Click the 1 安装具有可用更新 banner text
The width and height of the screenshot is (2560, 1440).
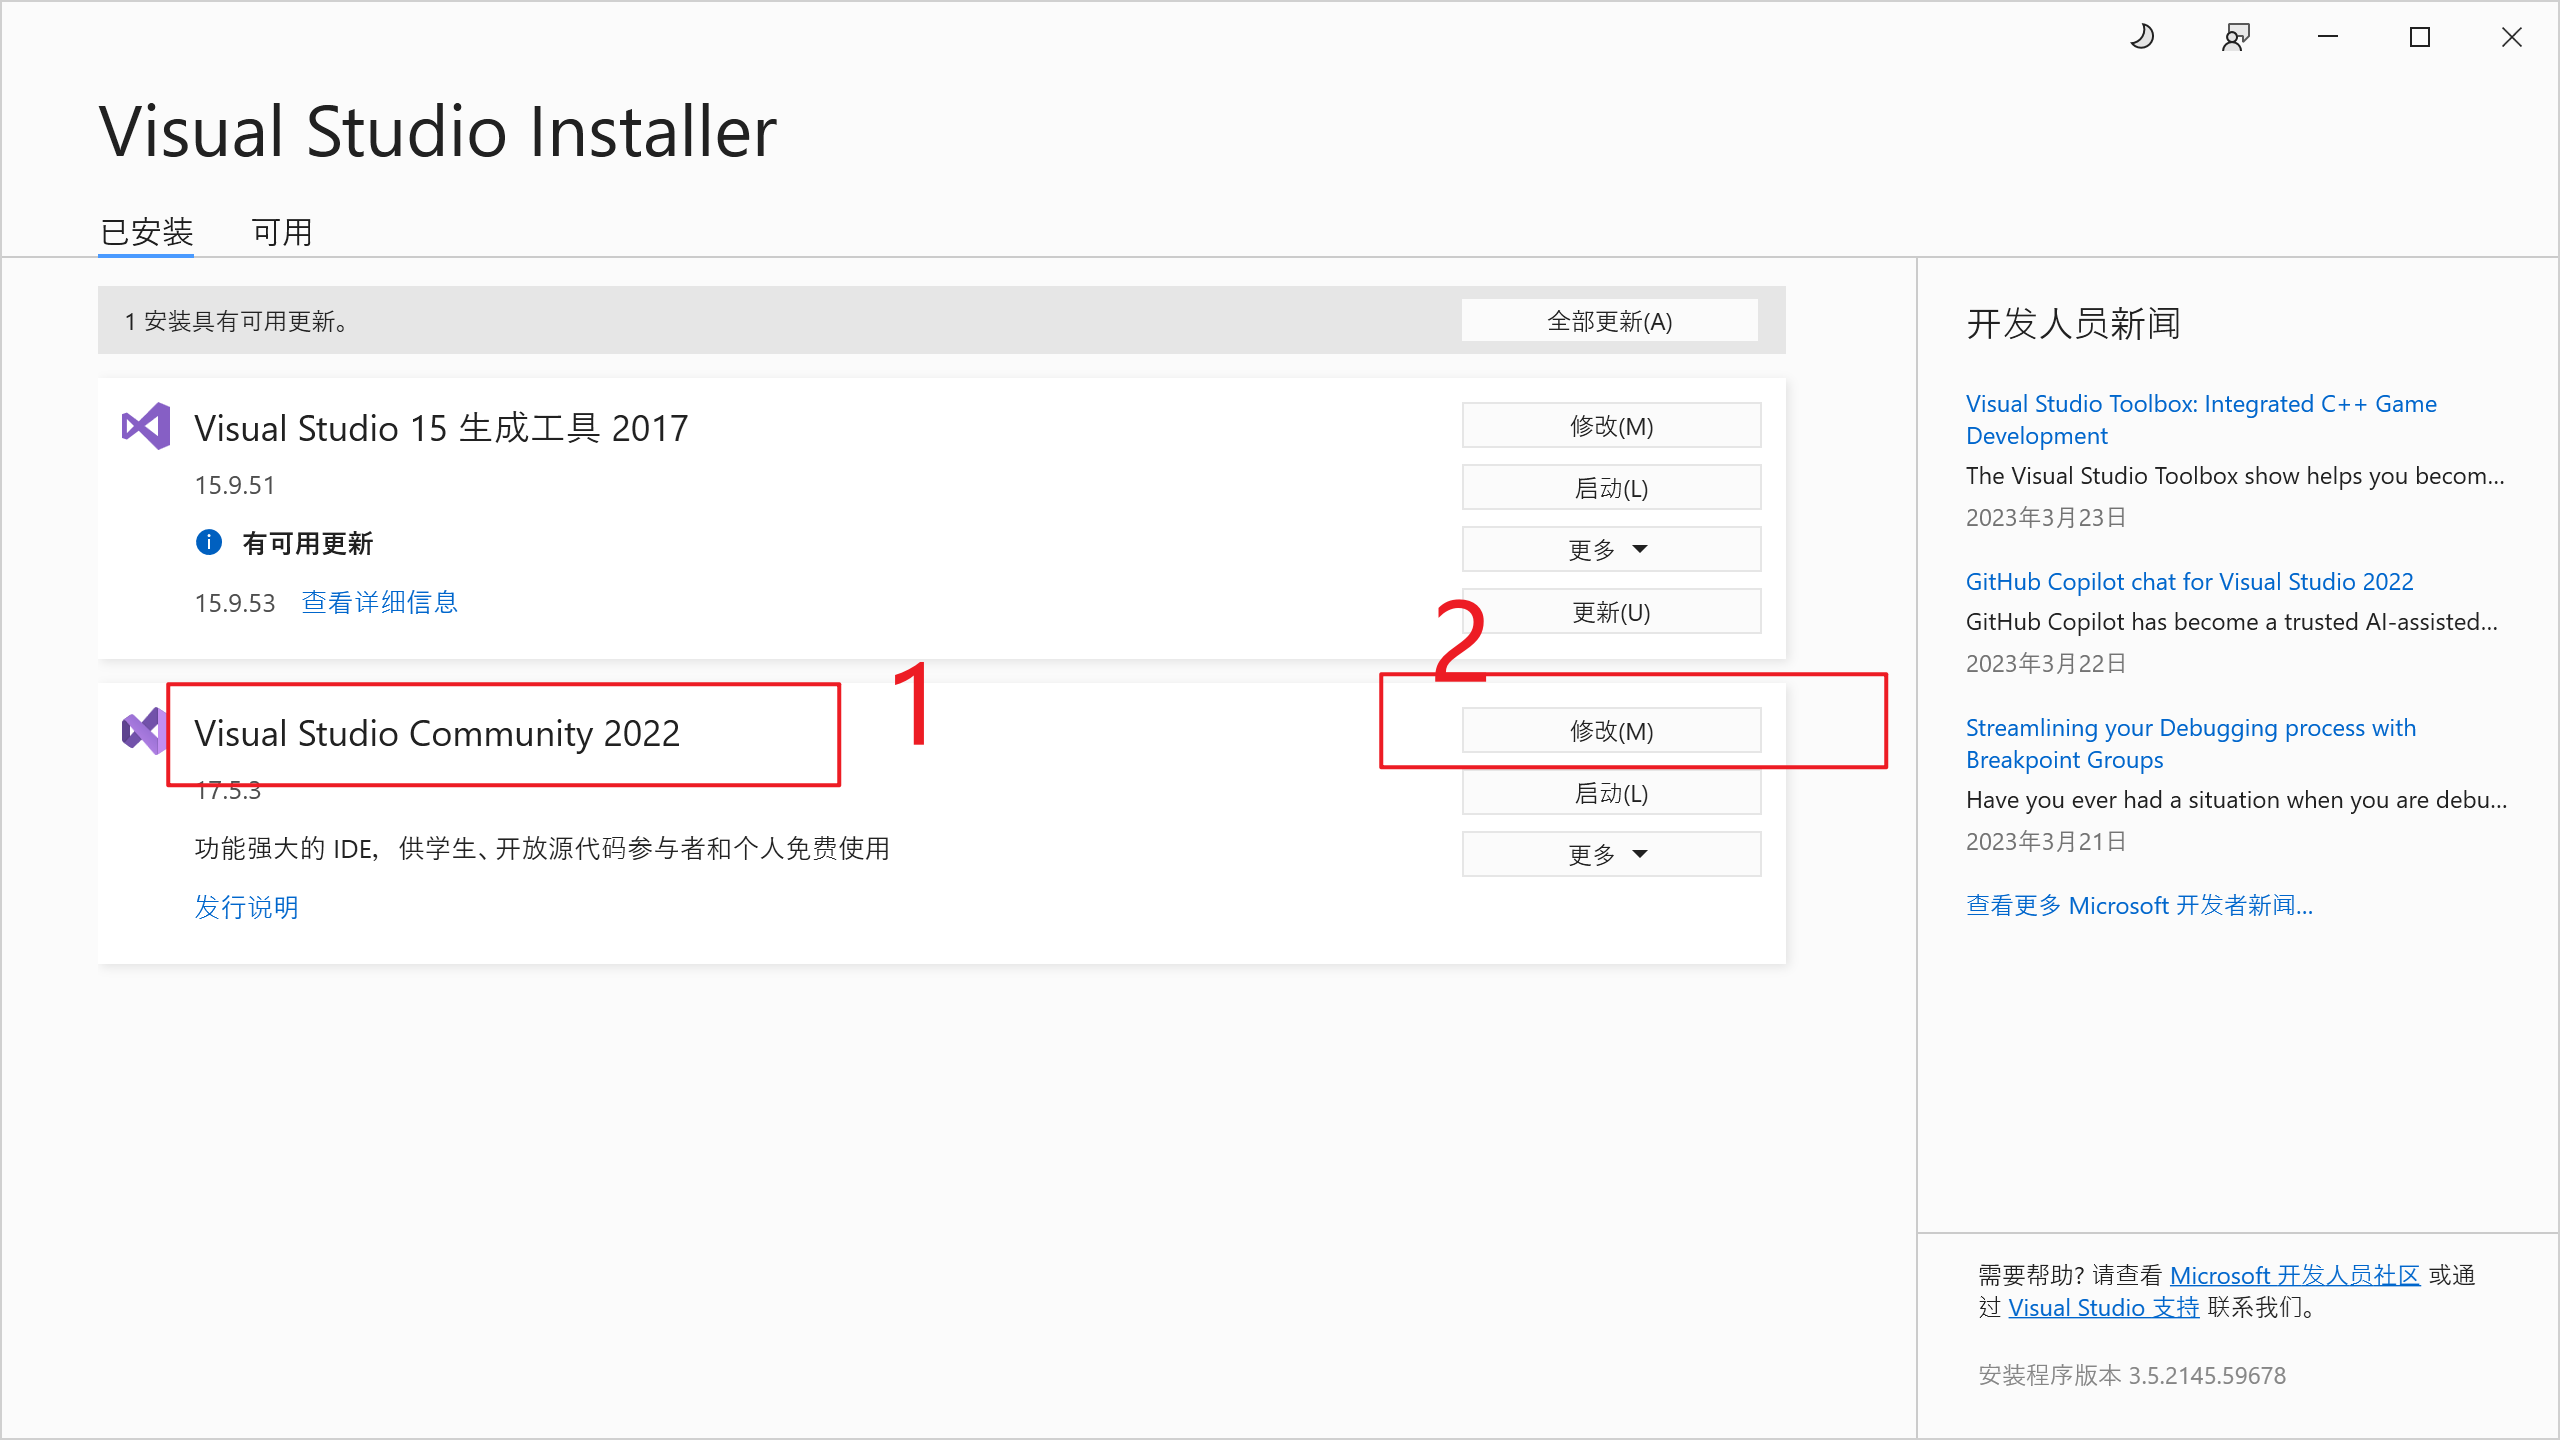pyautogui.click(x=237, y=321)
